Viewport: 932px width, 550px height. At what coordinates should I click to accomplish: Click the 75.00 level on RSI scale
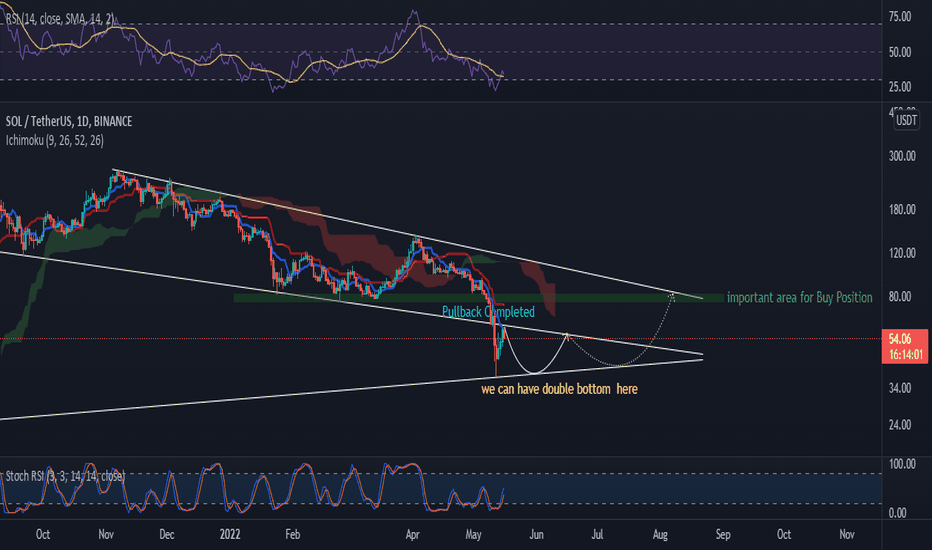tap(900, 17)
